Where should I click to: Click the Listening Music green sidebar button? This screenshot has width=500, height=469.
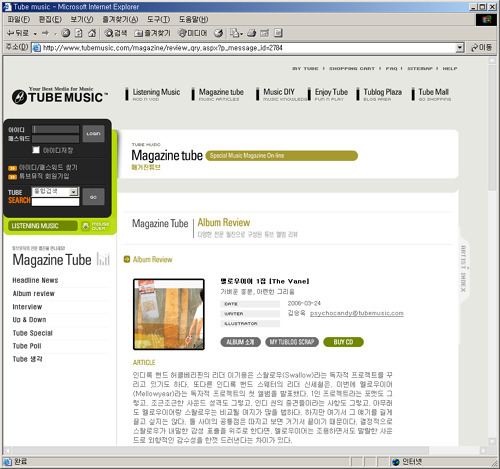click(x=43, y=226)
